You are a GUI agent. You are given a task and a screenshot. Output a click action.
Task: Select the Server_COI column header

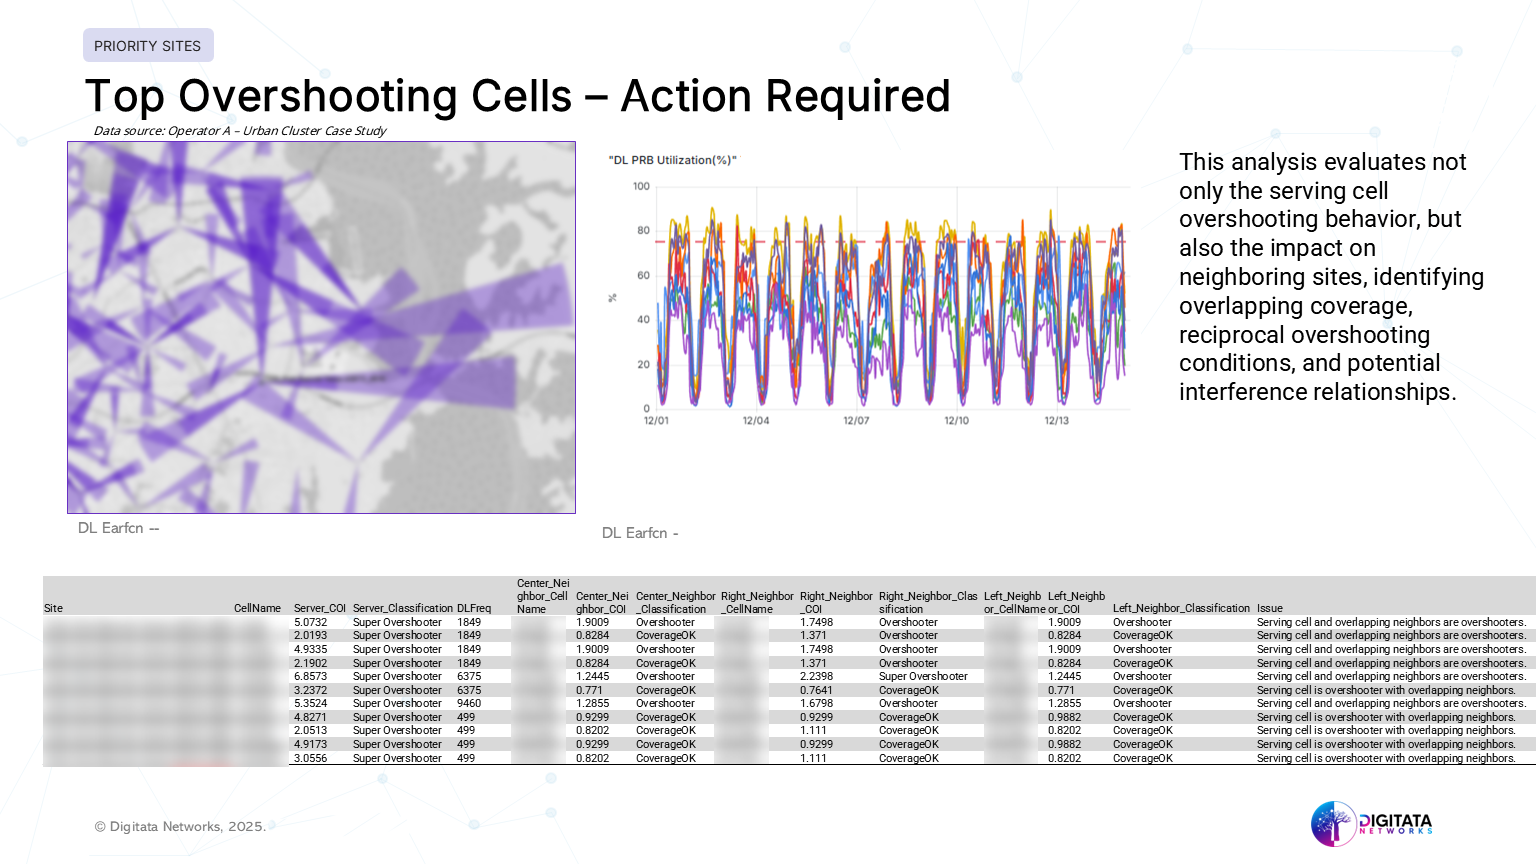[319, 608]
